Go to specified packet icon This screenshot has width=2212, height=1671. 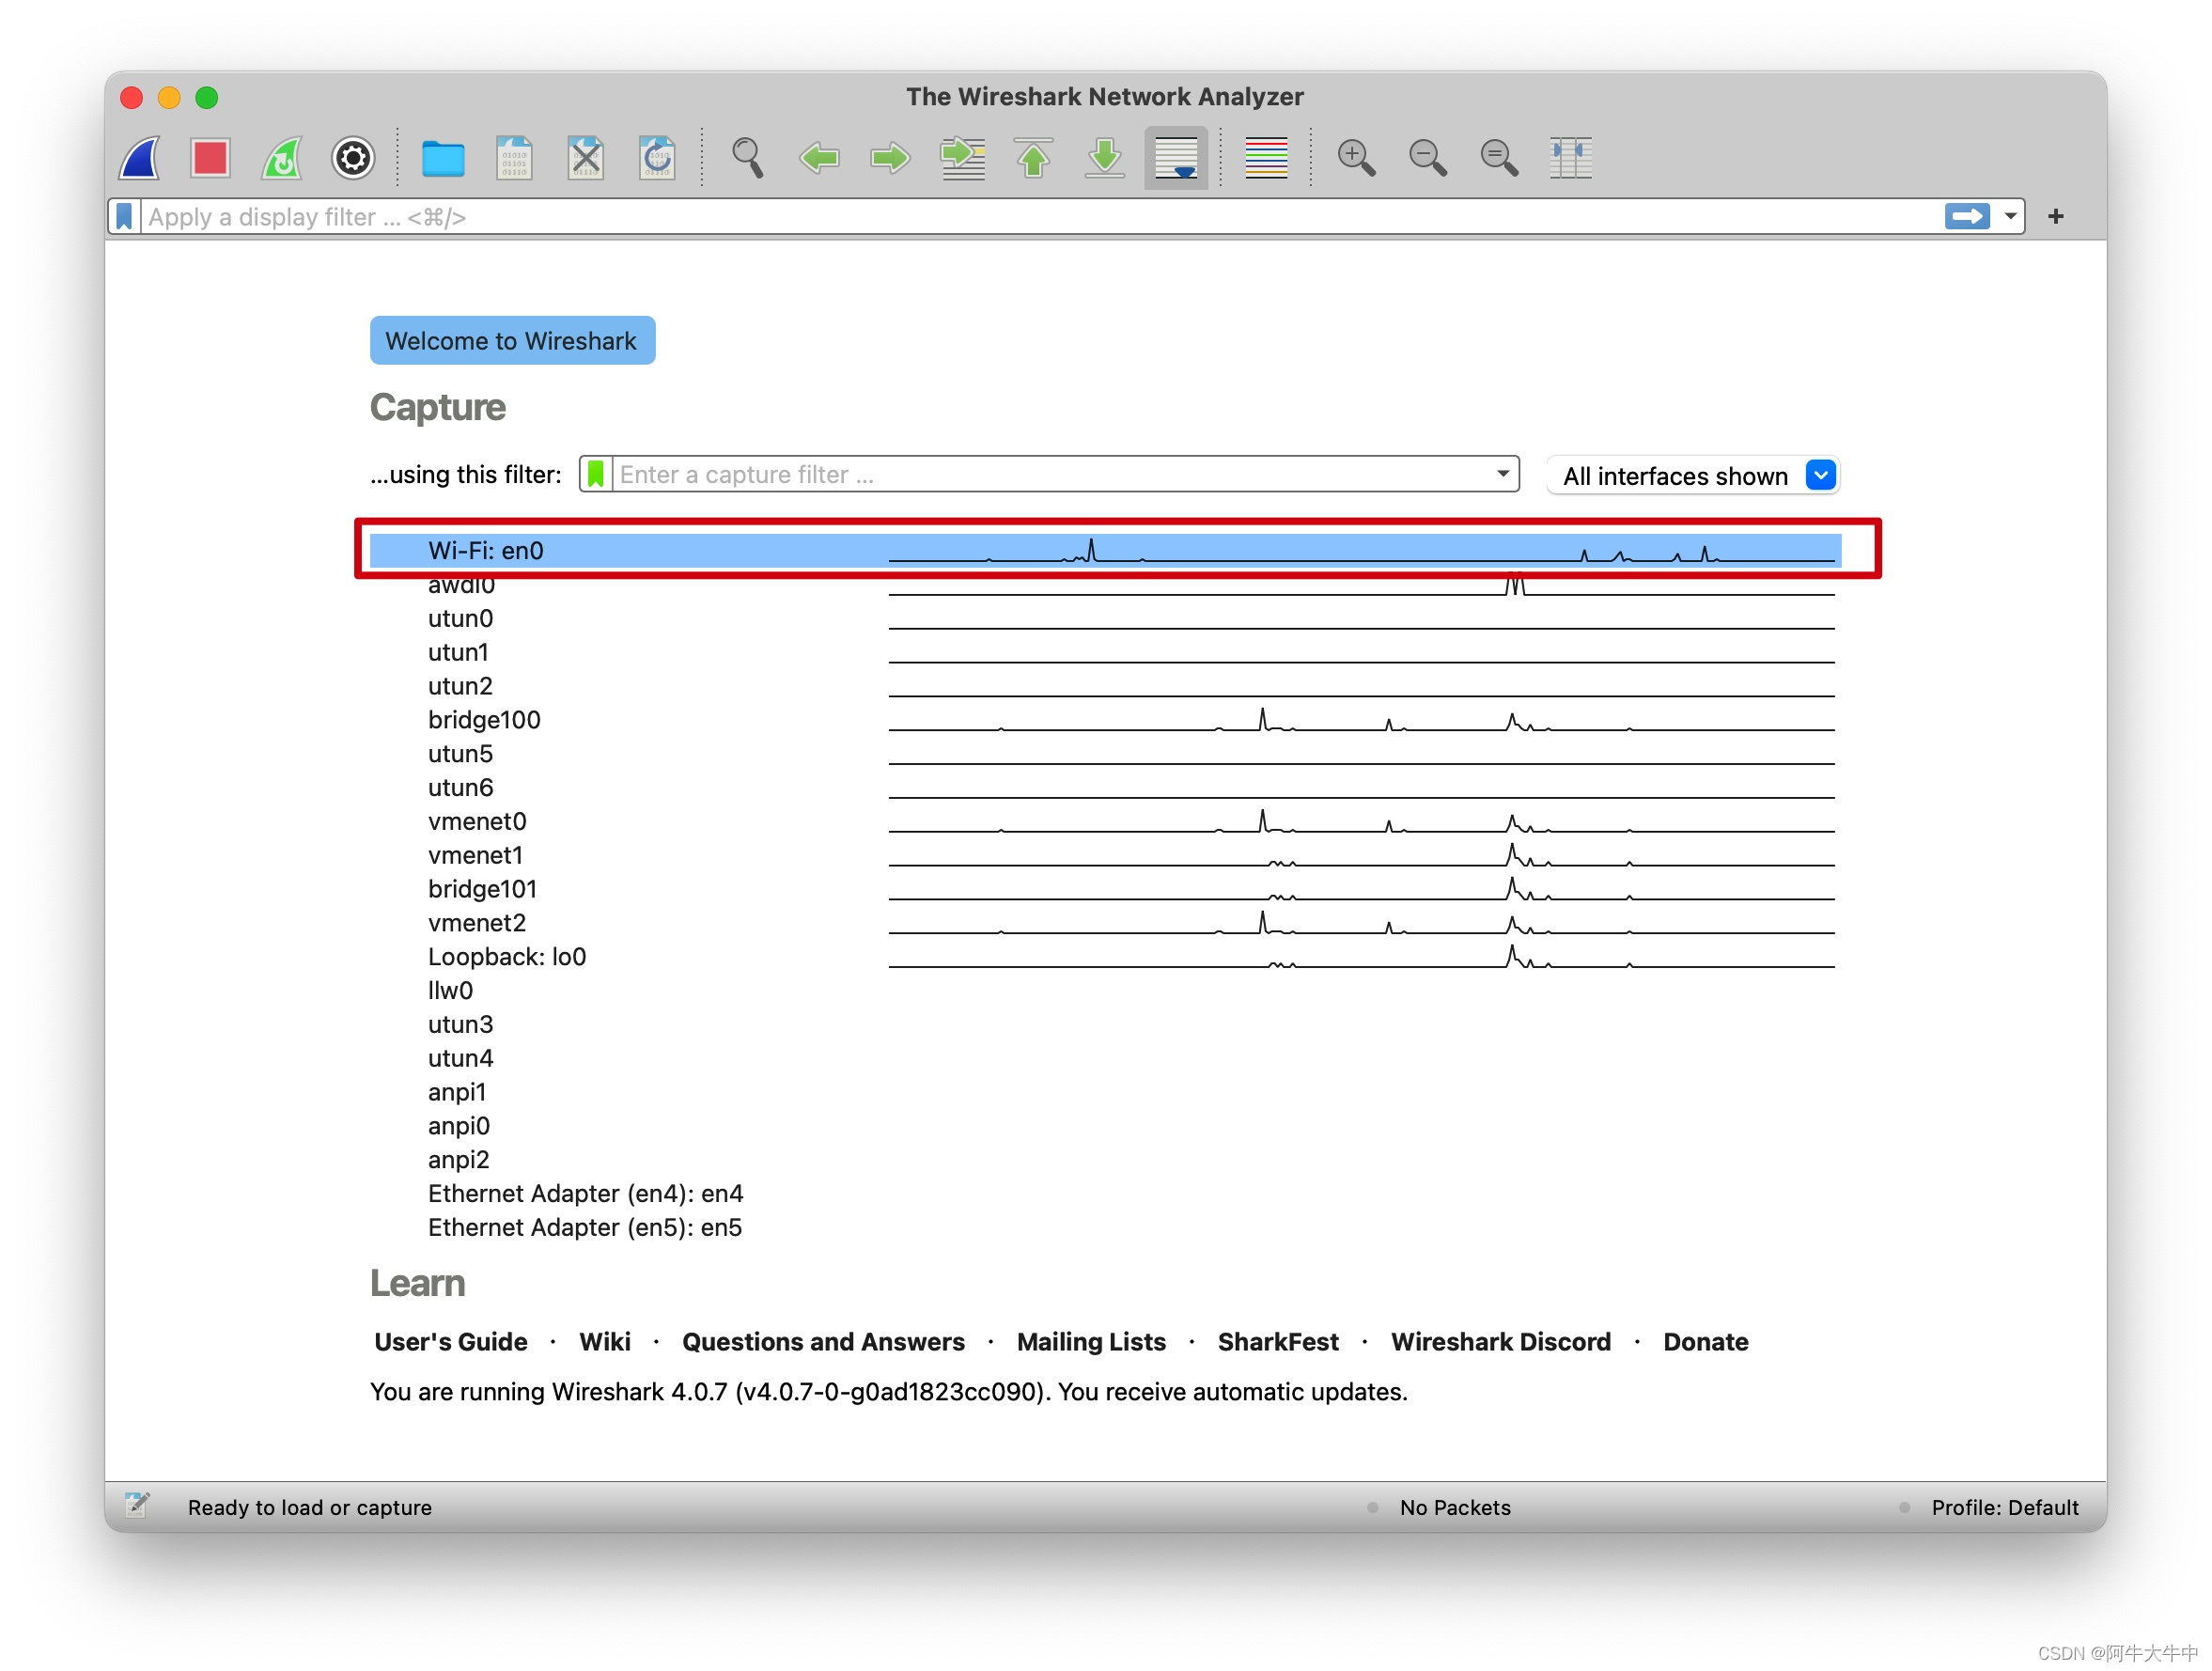(962, 158)
